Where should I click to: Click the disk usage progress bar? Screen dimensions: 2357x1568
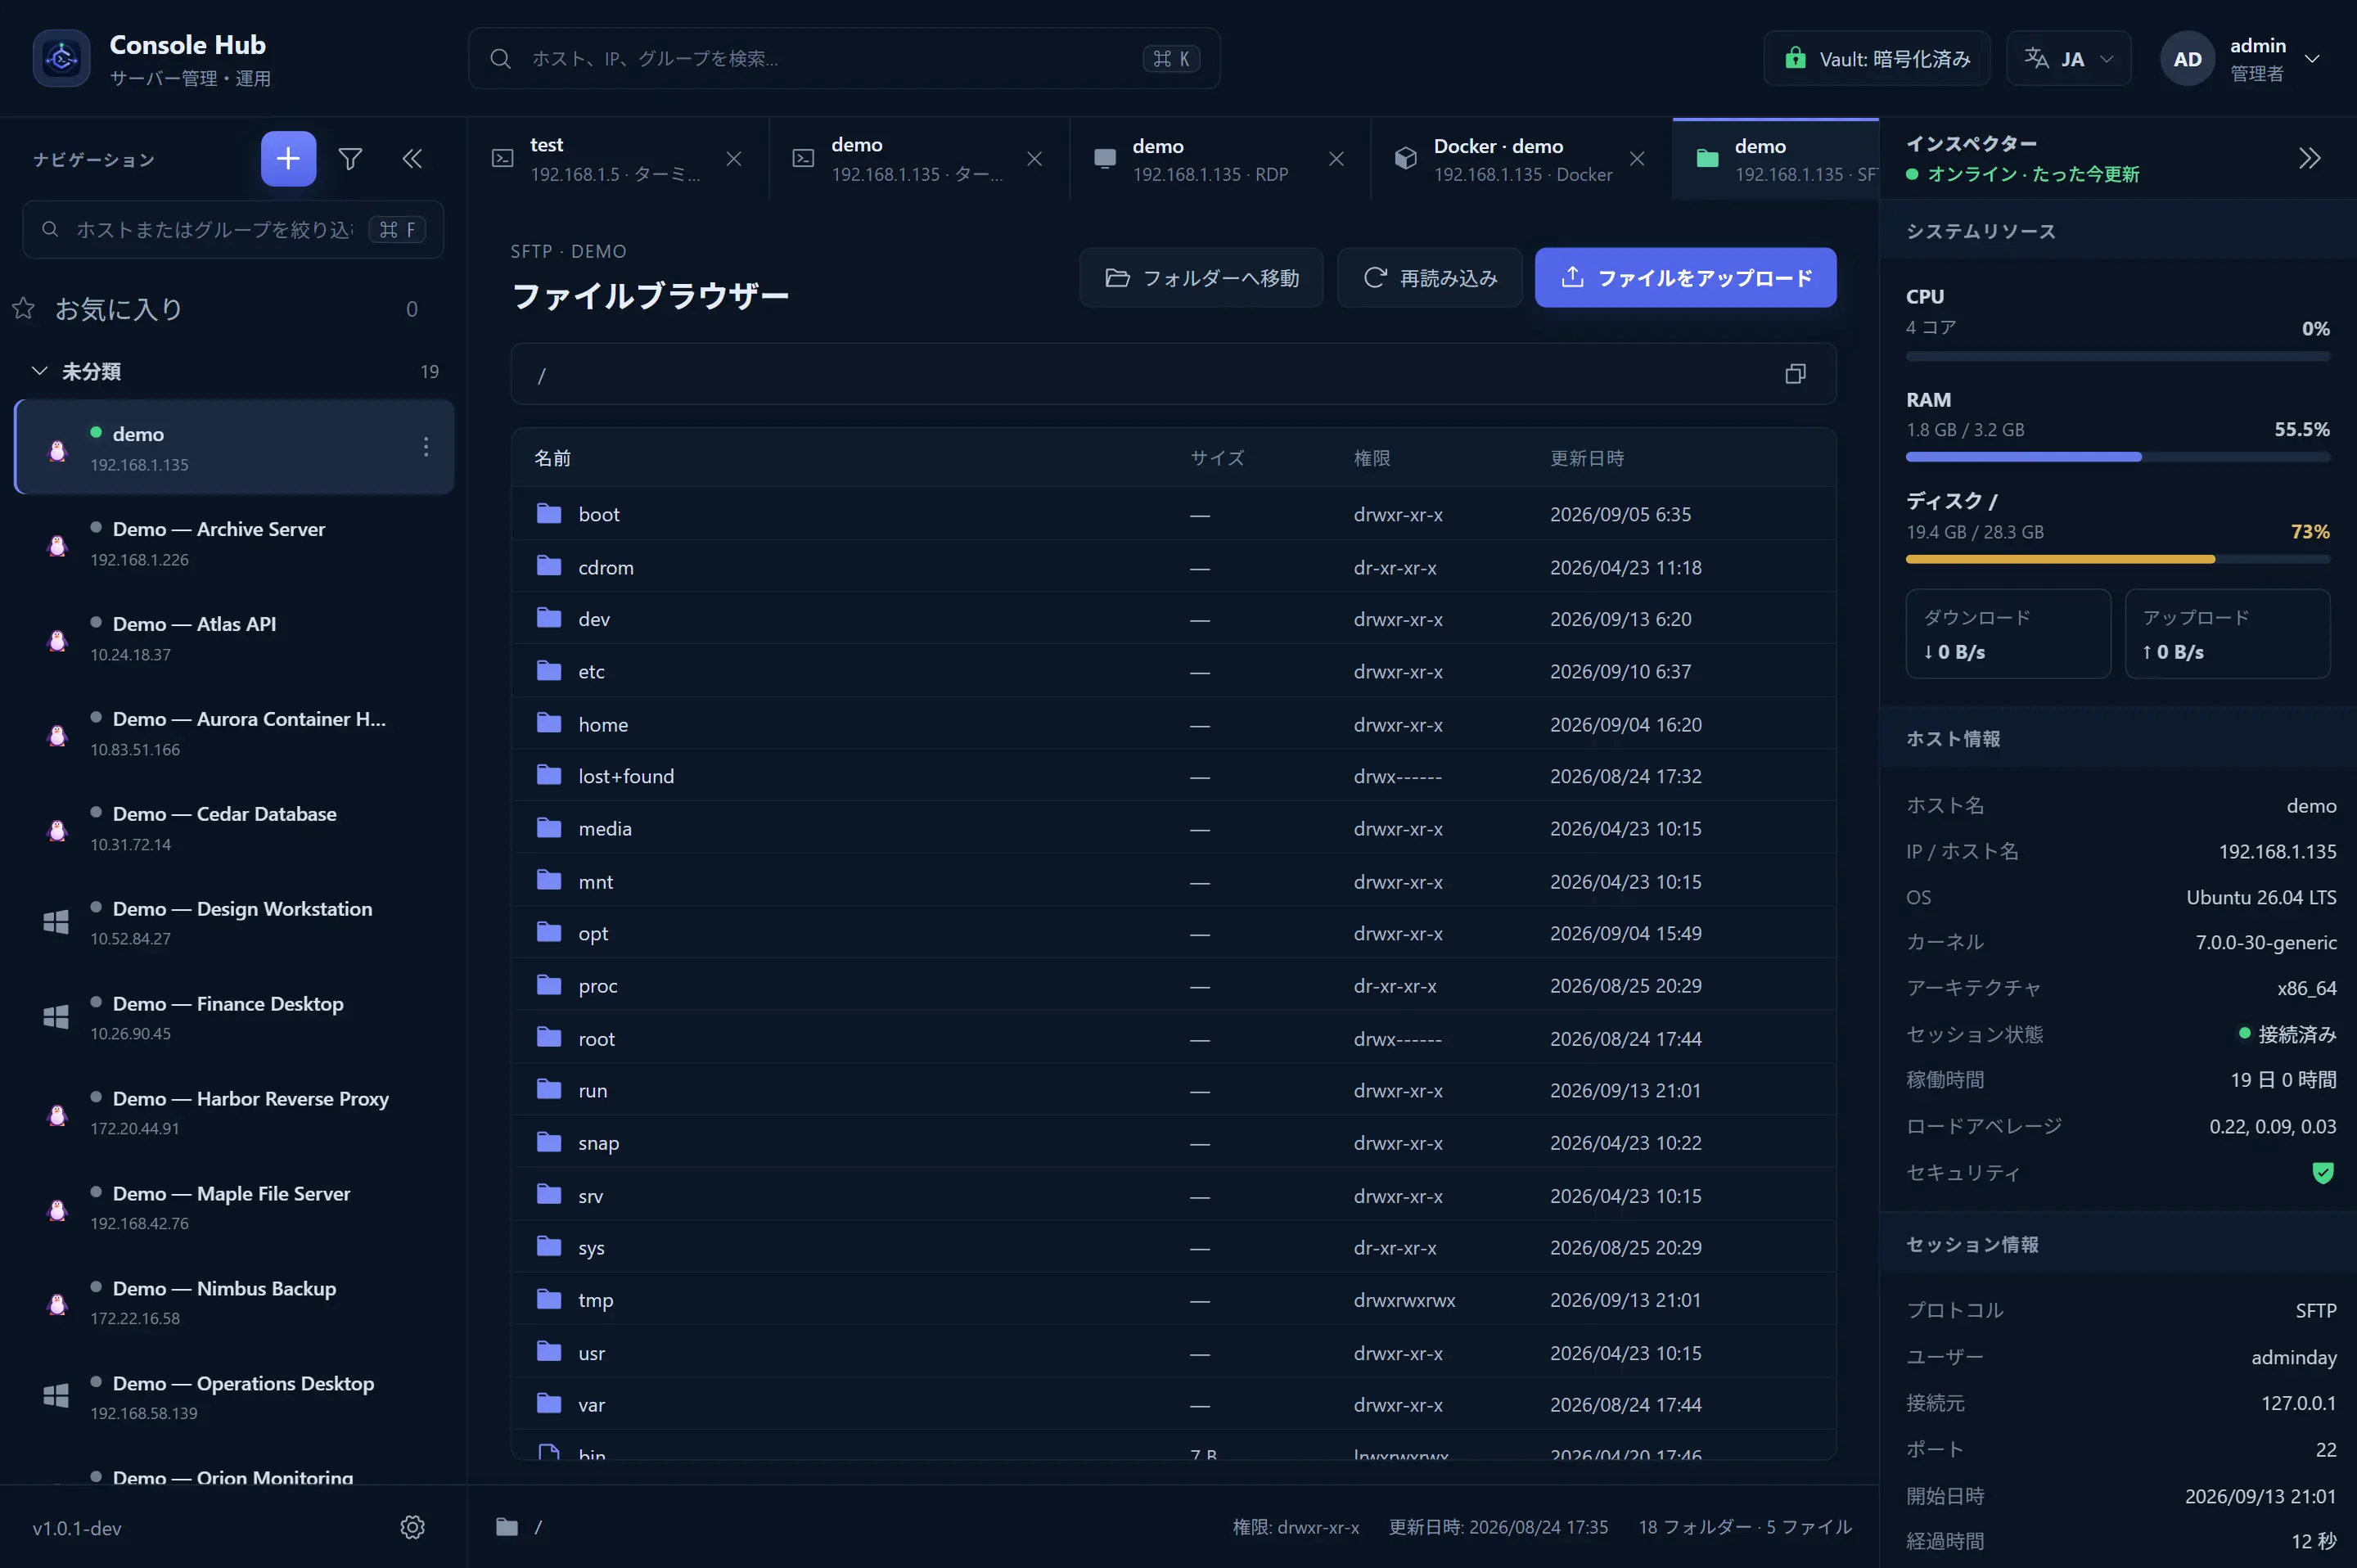2117,559
